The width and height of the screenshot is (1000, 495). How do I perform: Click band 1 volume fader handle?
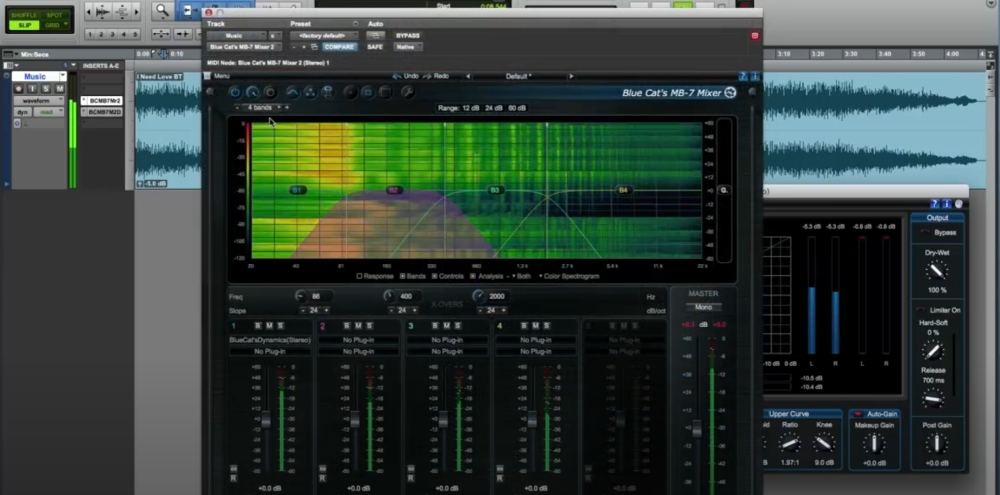click(x=266, y=419)
